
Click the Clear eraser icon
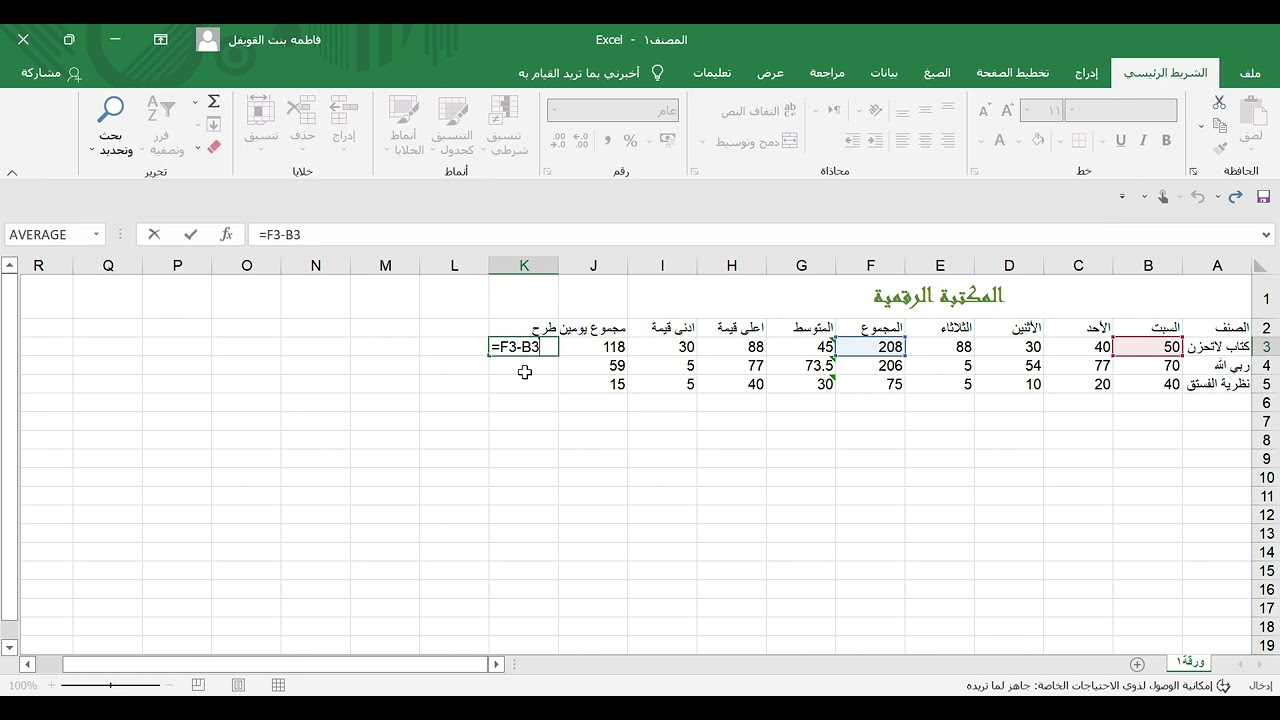coord(213,147)
